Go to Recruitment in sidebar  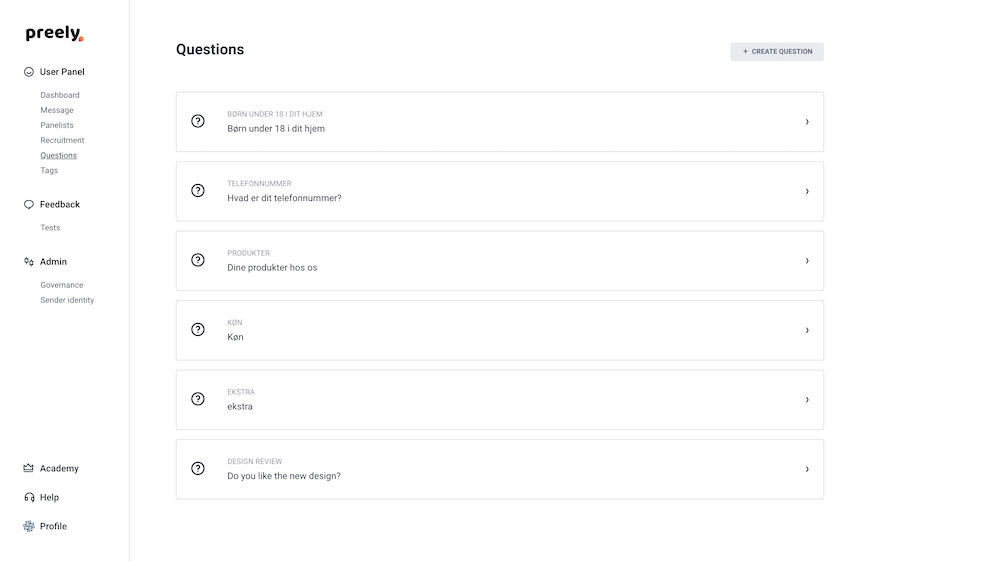[x=62, y=140]
